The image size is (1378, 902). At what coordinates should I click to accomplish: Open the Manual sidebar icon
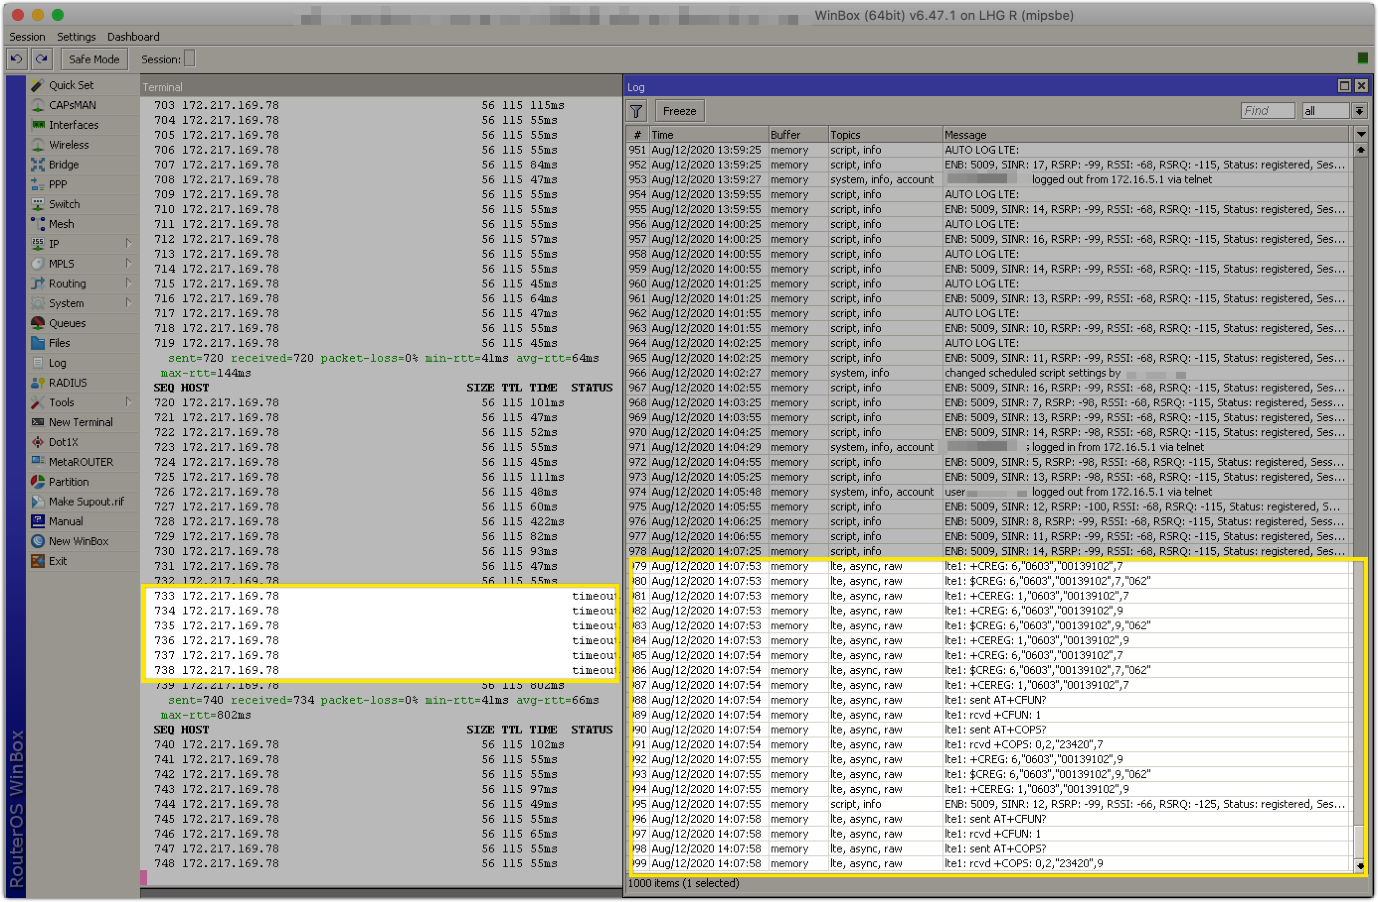(38, 521)
